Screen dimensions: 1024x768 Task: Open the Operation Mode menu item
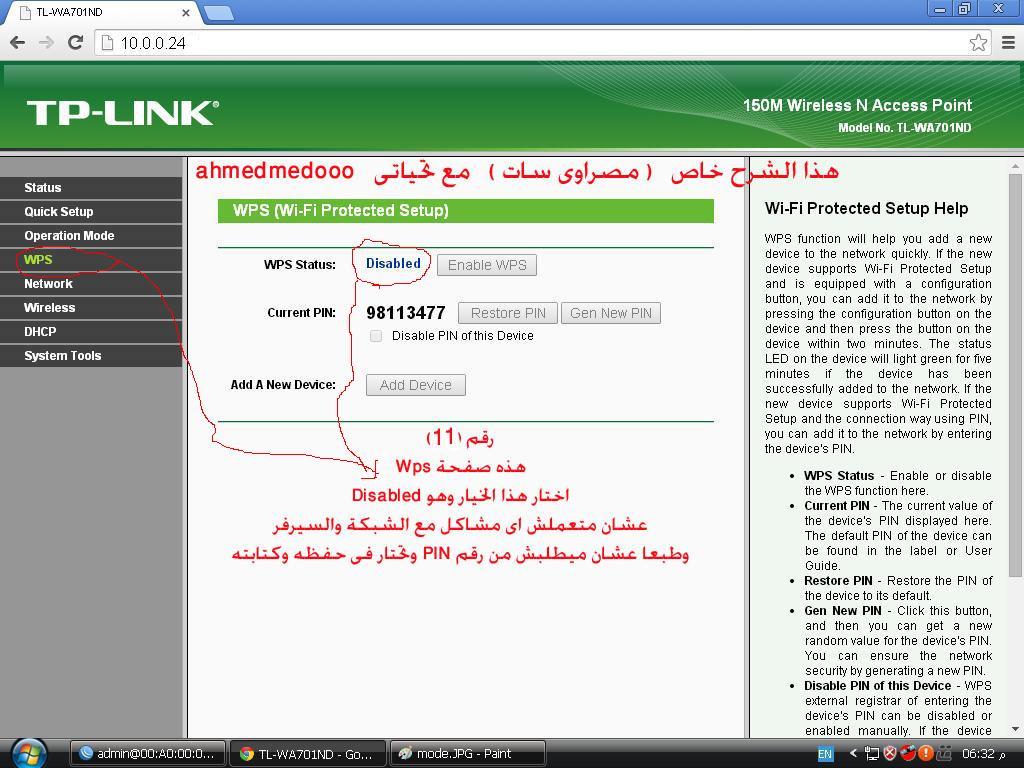pos(91,236)
